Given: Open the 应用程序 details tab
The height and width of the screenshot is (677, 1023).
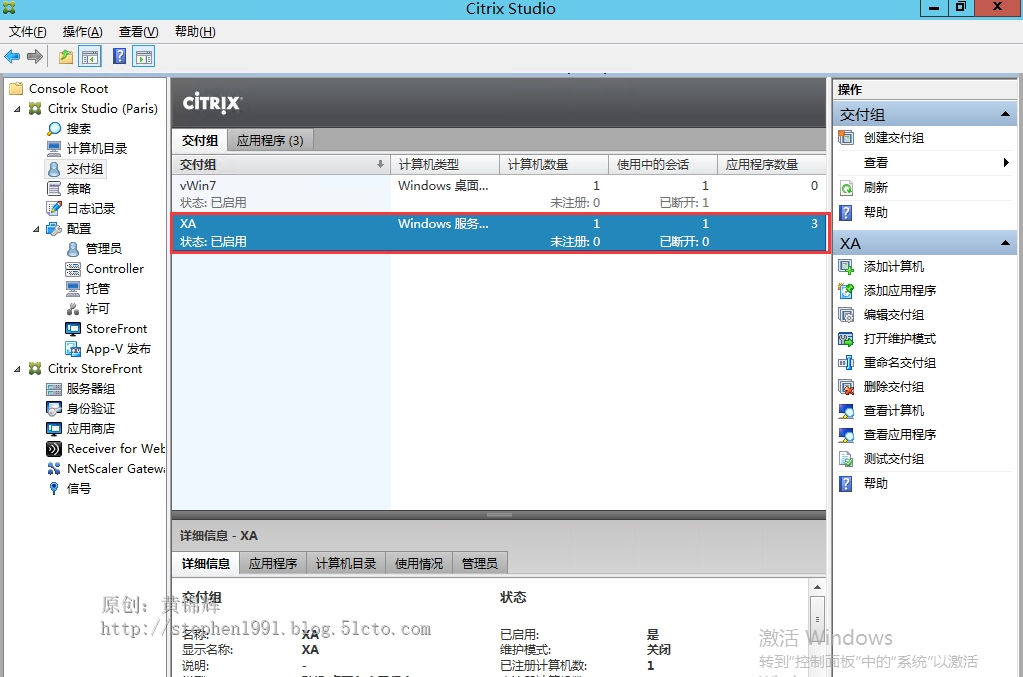Looking at the screenshot, I should [273, 564].
